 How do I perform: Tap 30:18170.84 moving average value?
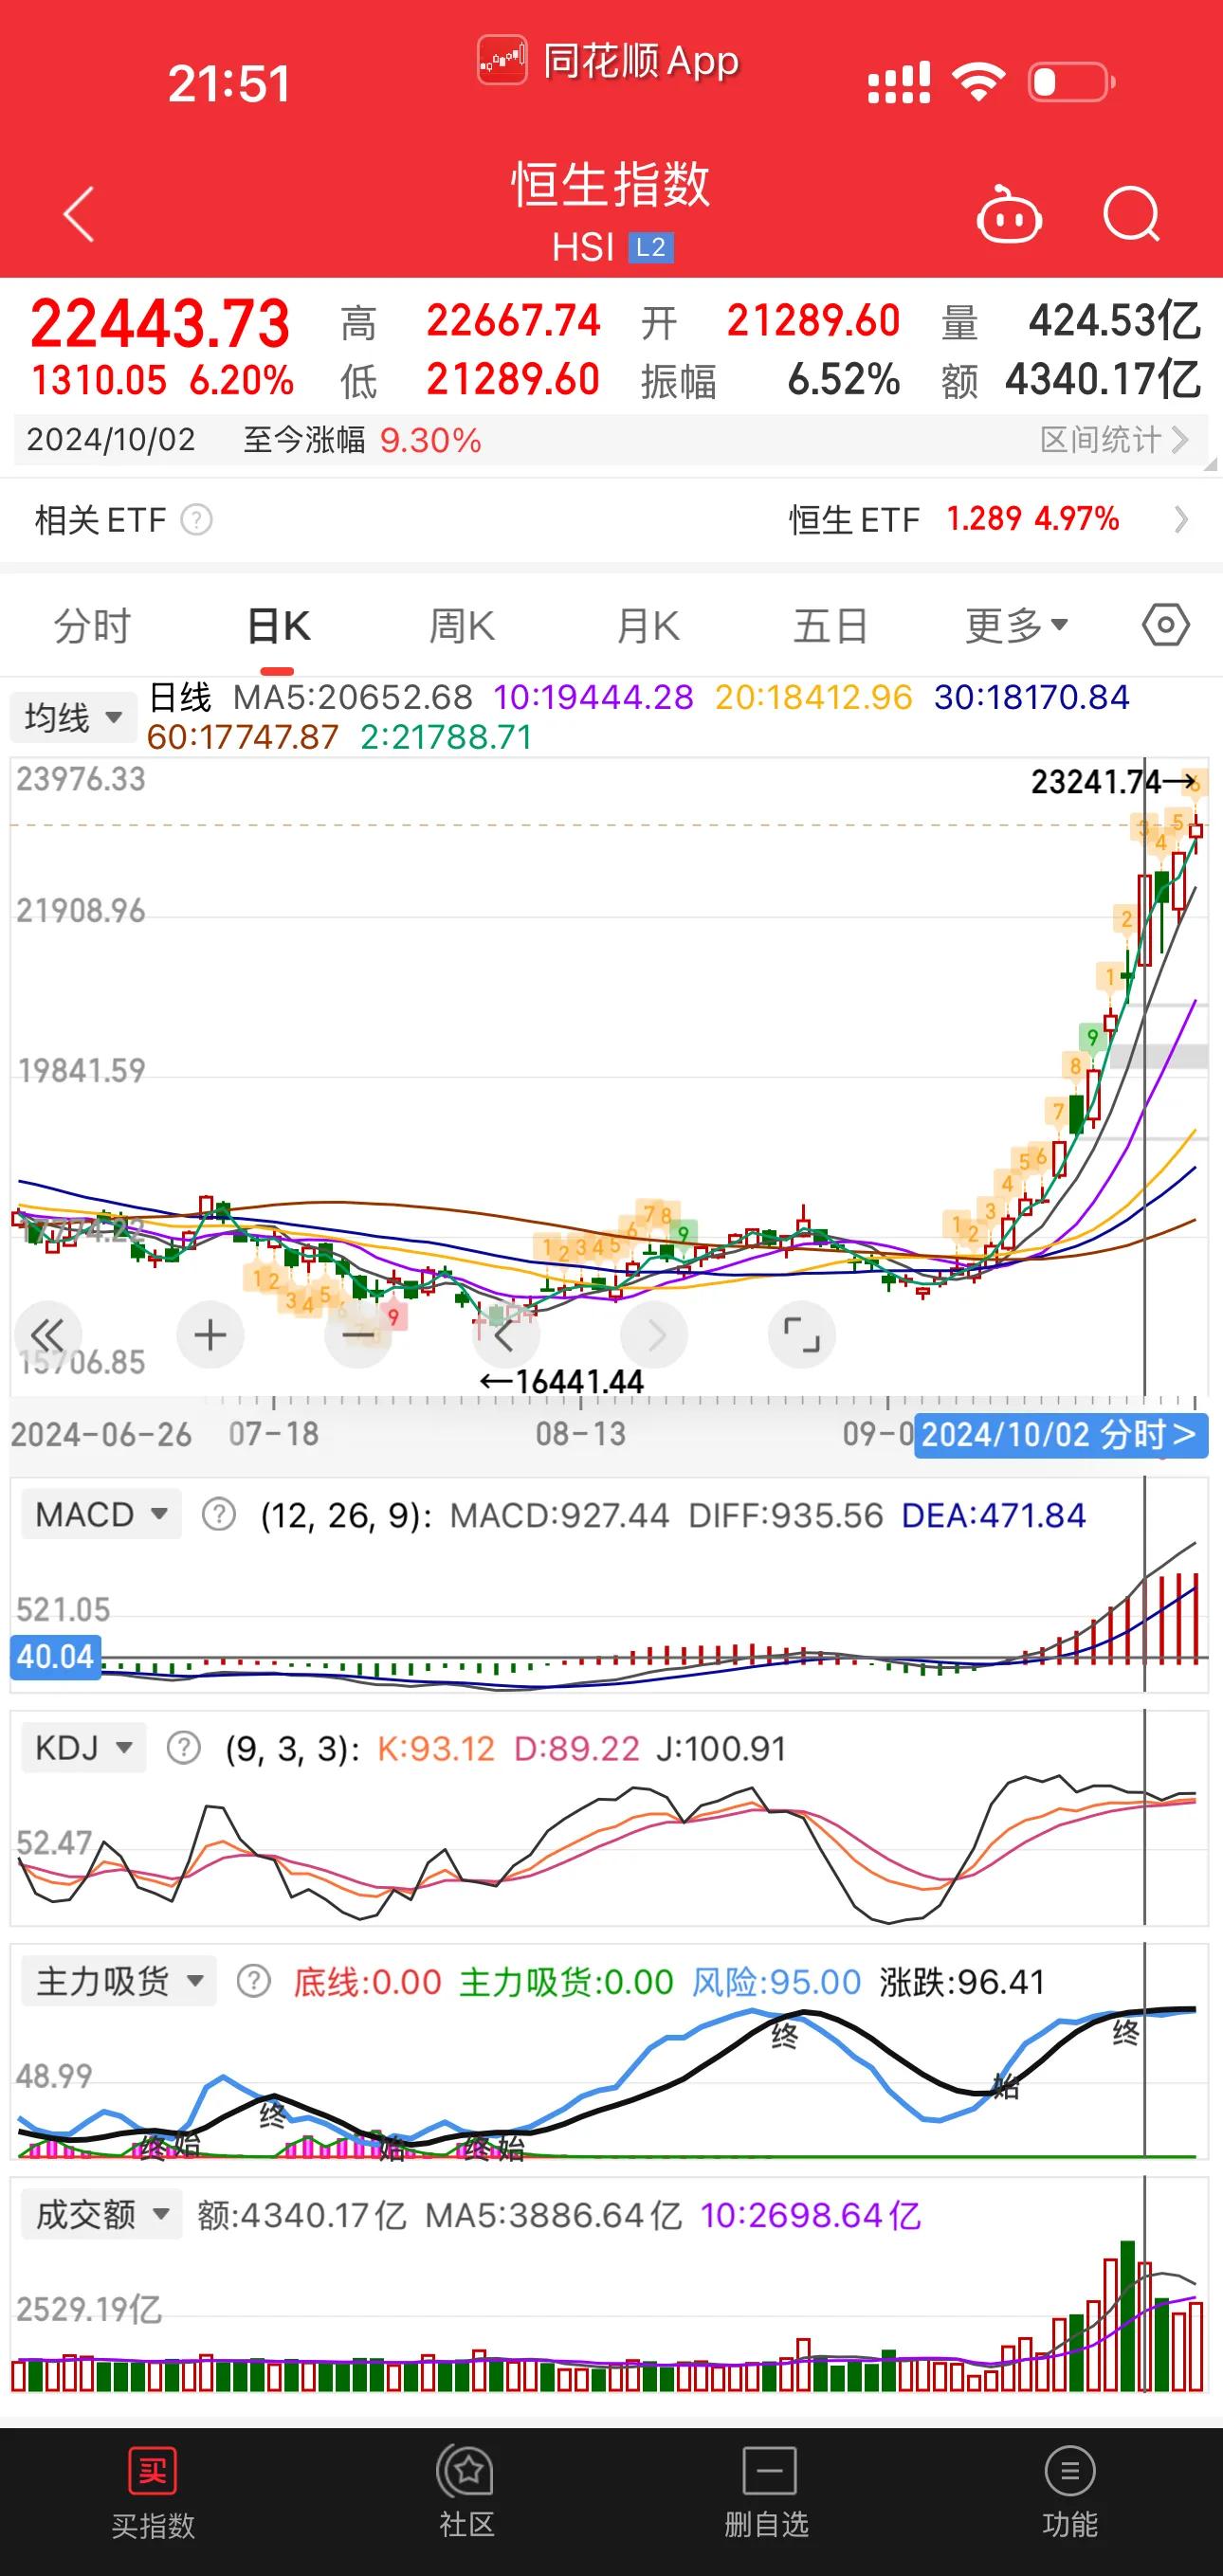[1032, 697]
